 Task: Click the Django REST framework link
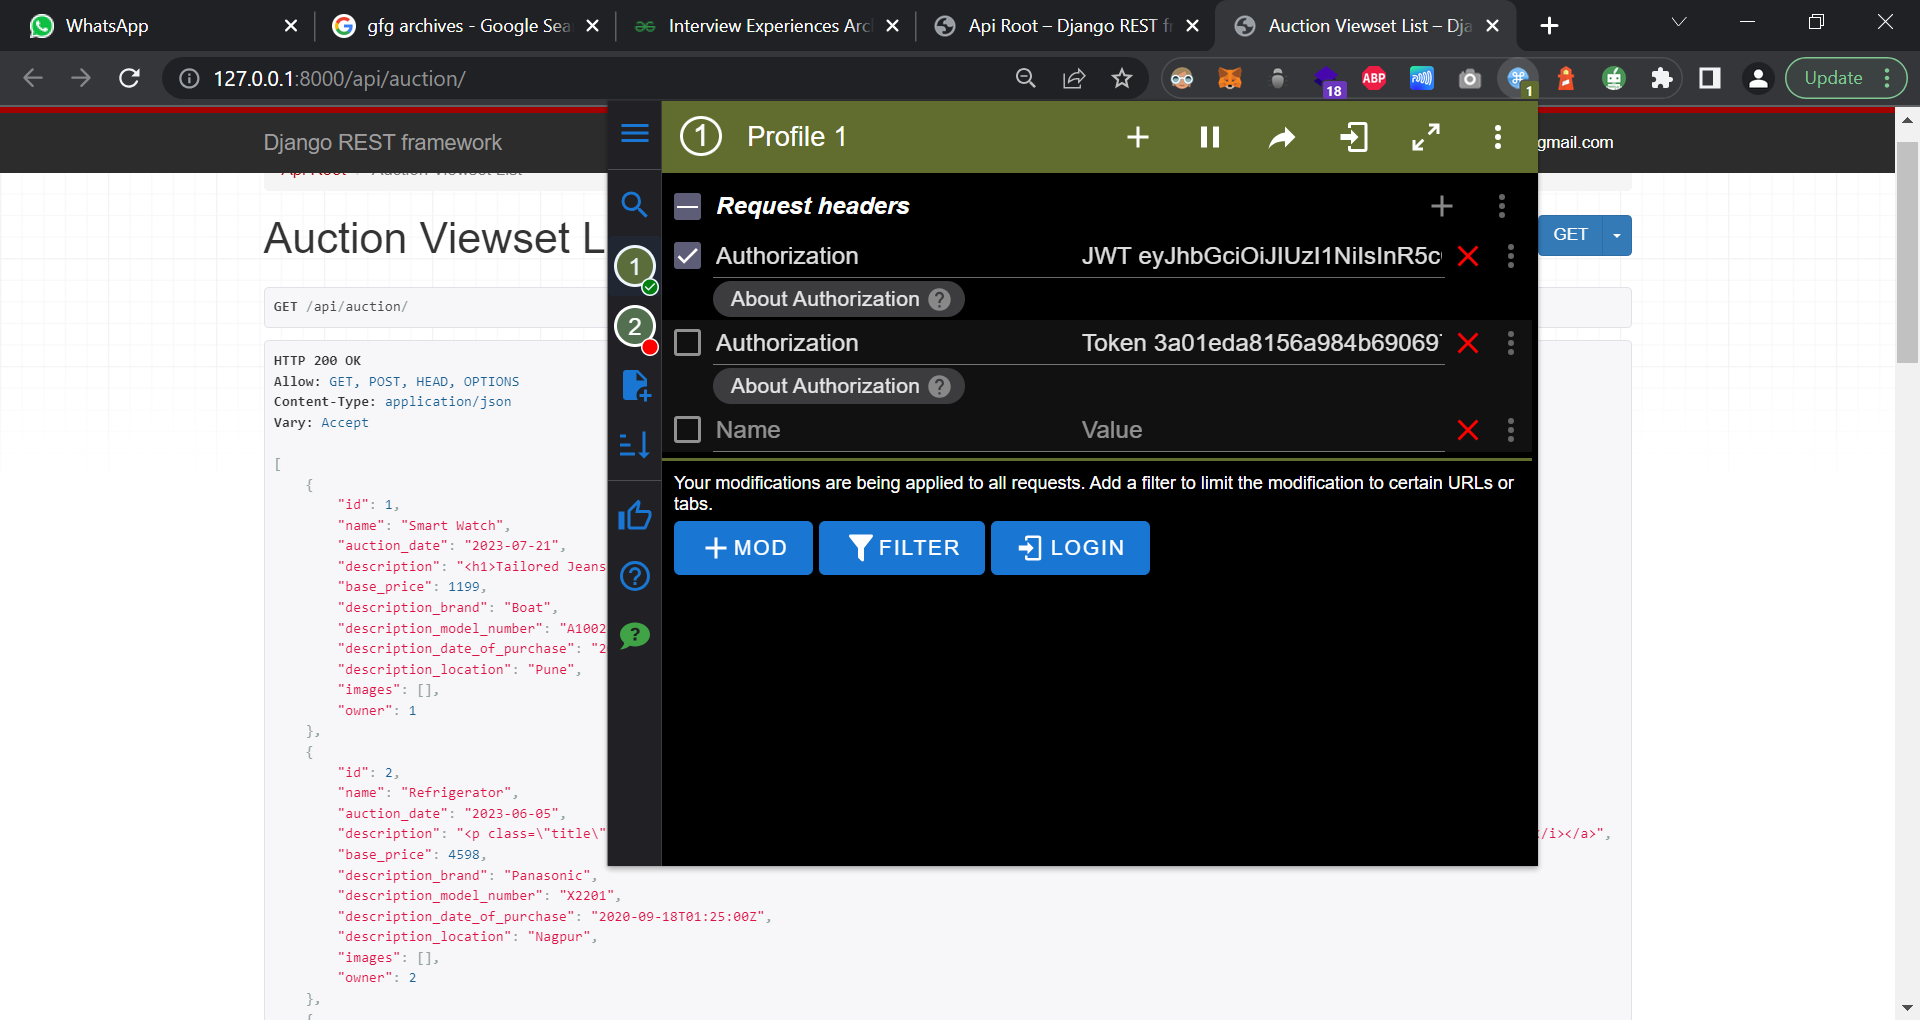pyautogui.click(x=383, y=143)
